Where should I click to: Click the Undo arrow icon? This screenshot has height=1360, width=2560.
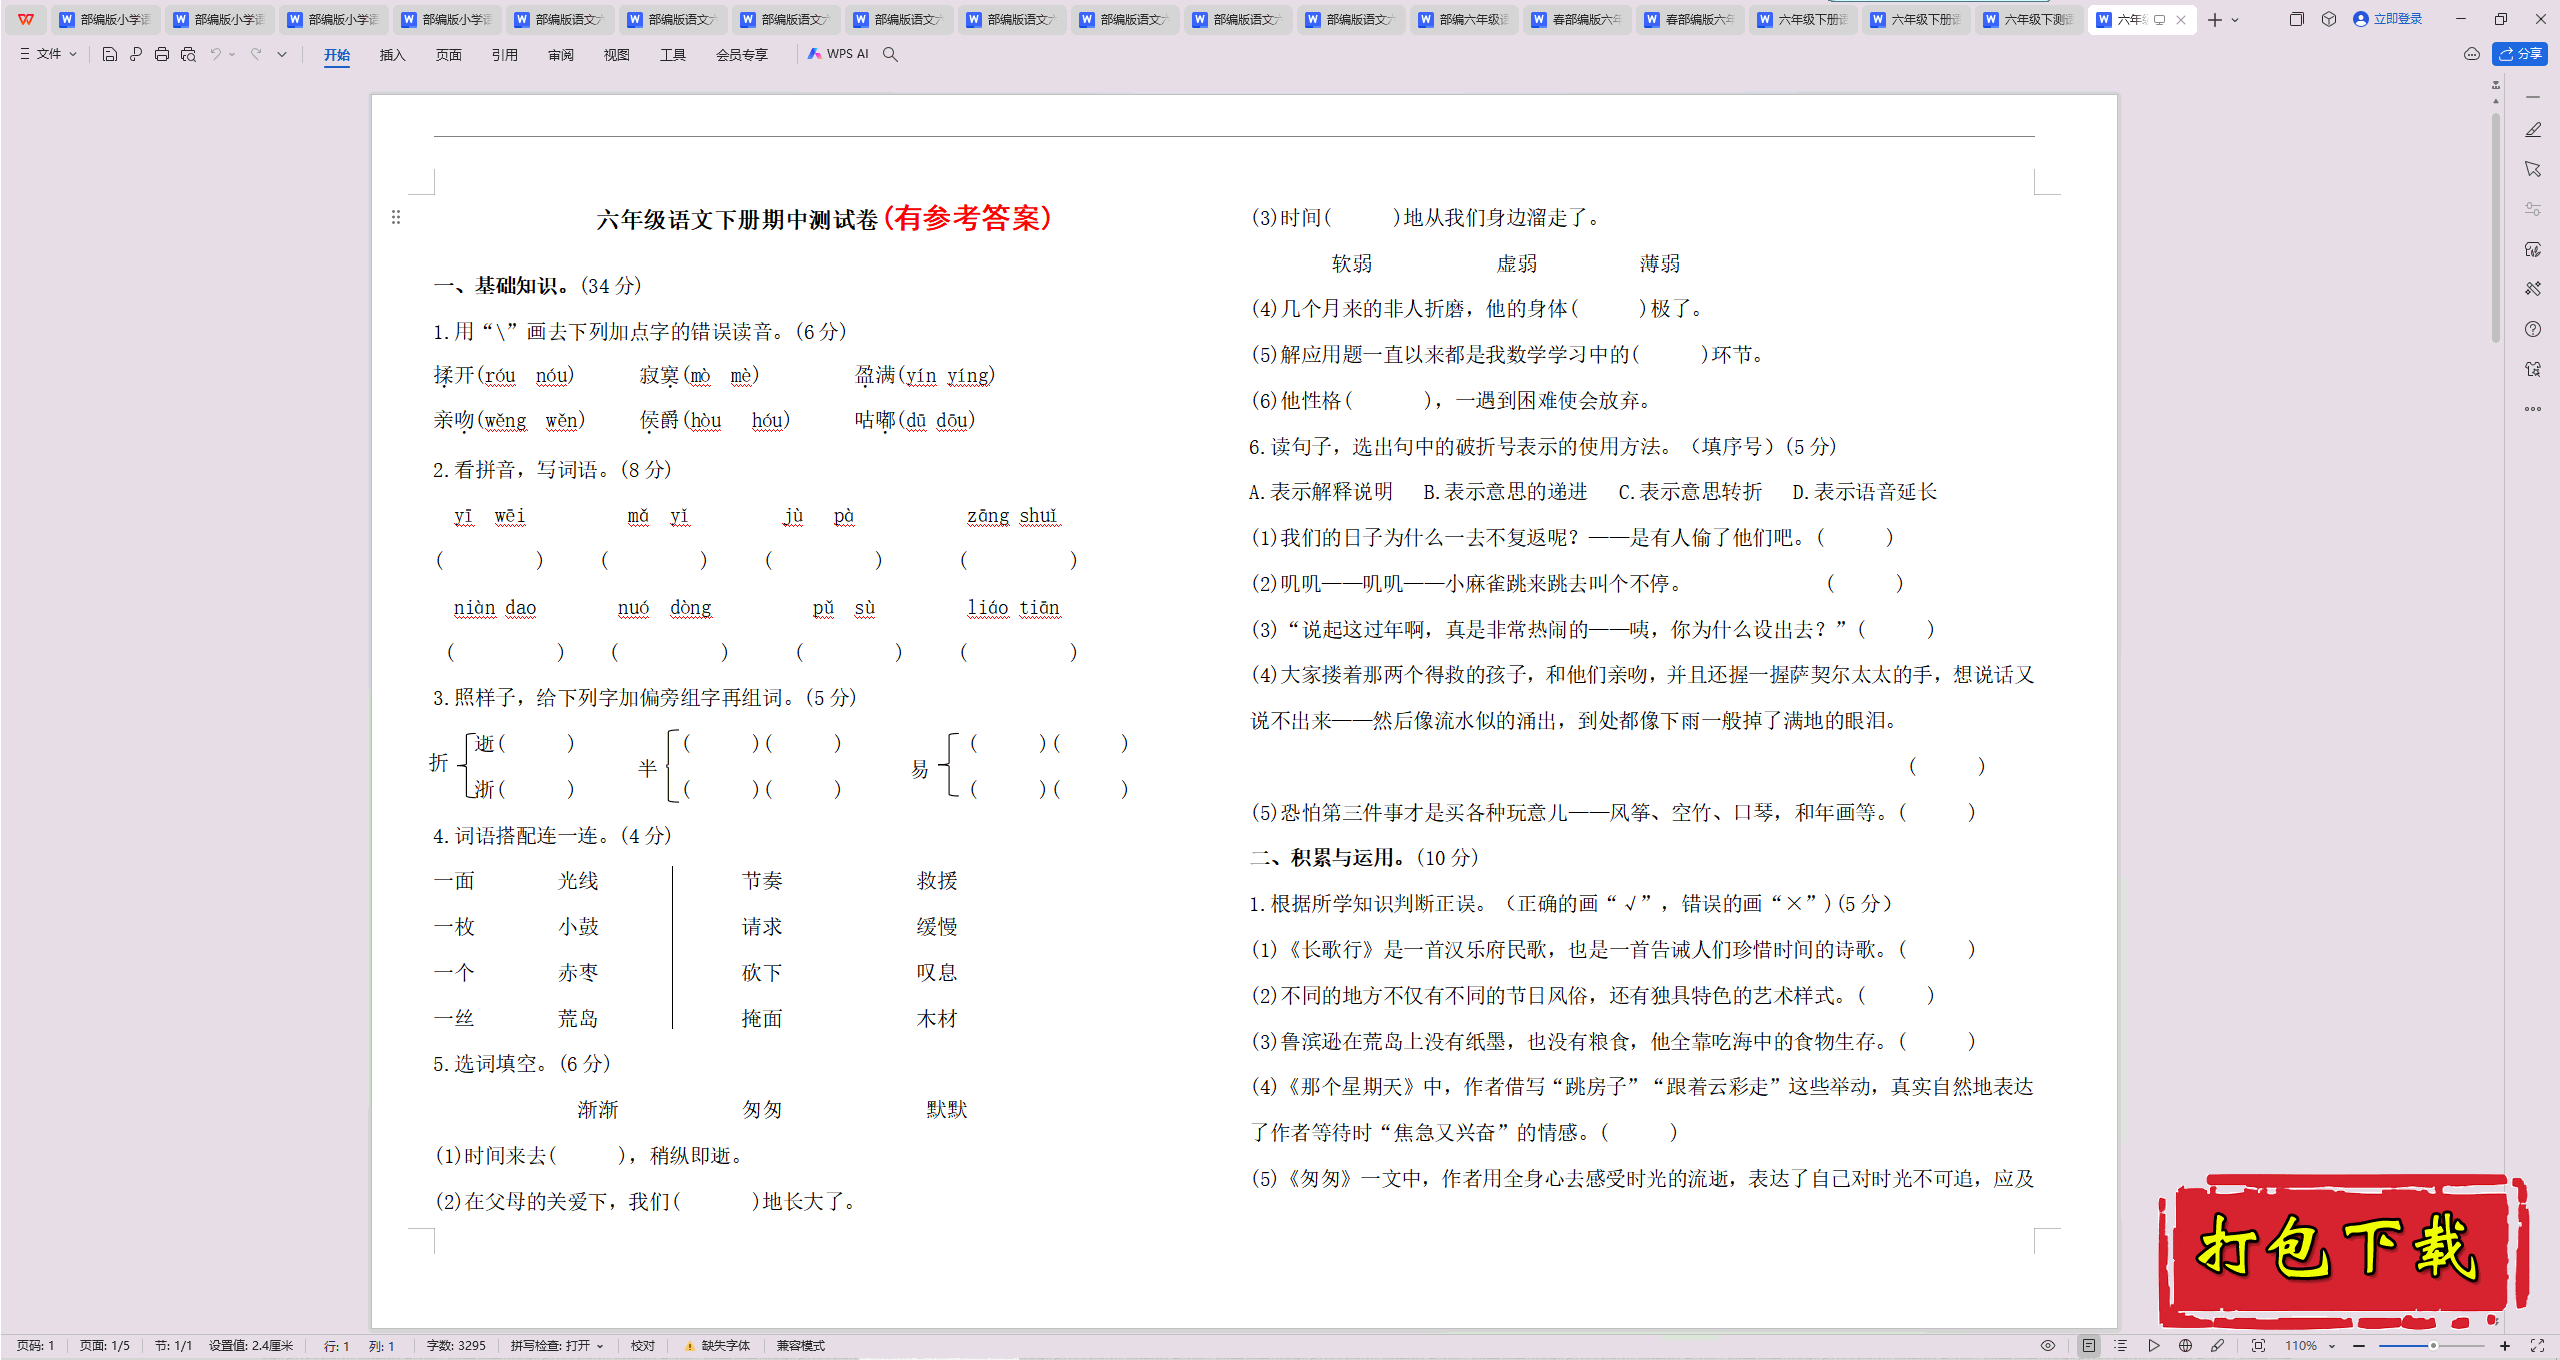pyautogui.click(x=215, y=54)
